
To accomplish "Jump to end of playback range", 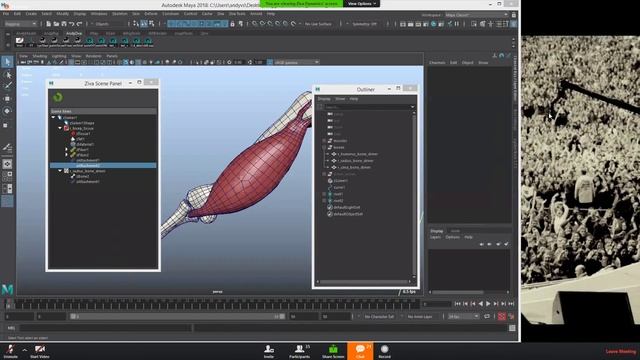I will pos(511,304).
